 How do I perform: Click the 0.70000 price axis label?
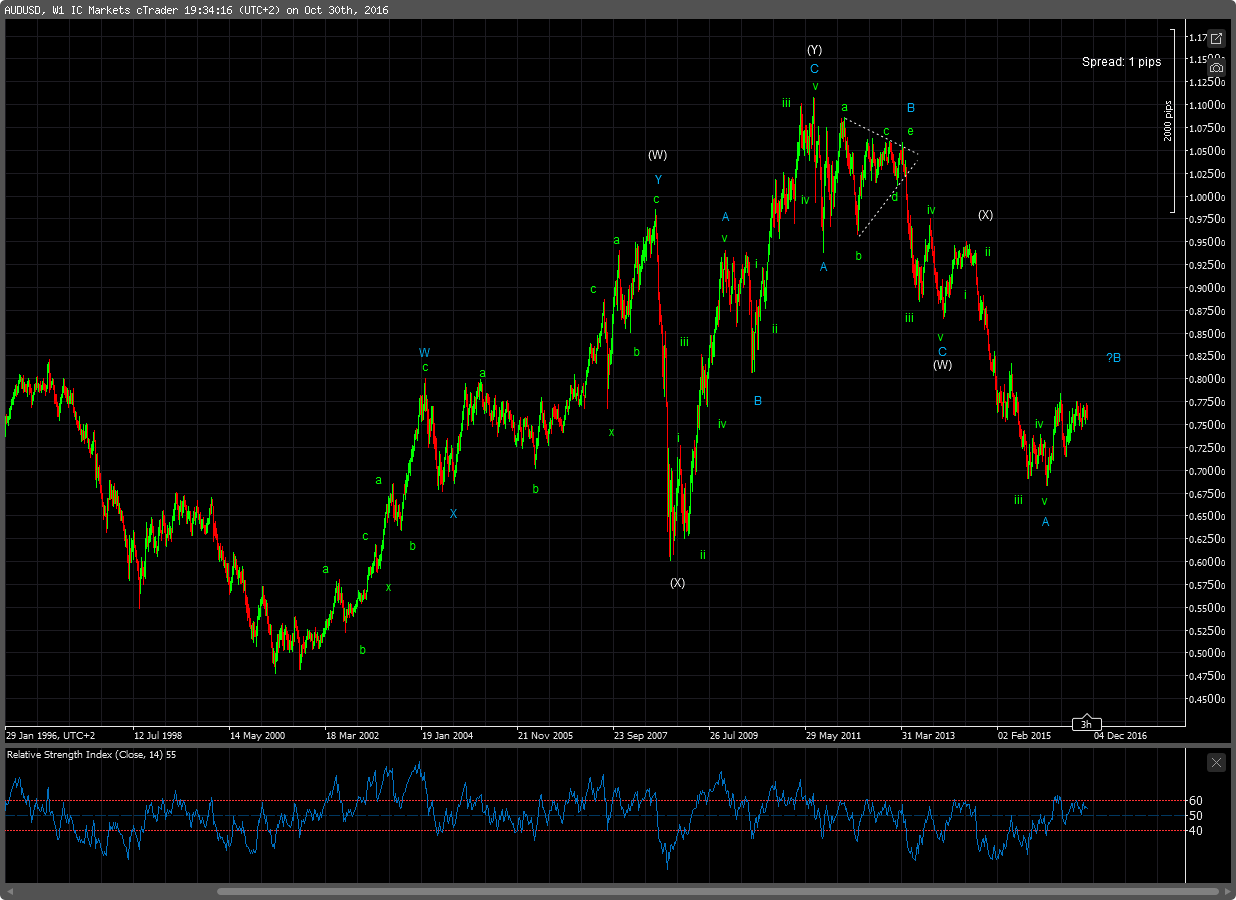point(1207,471)
